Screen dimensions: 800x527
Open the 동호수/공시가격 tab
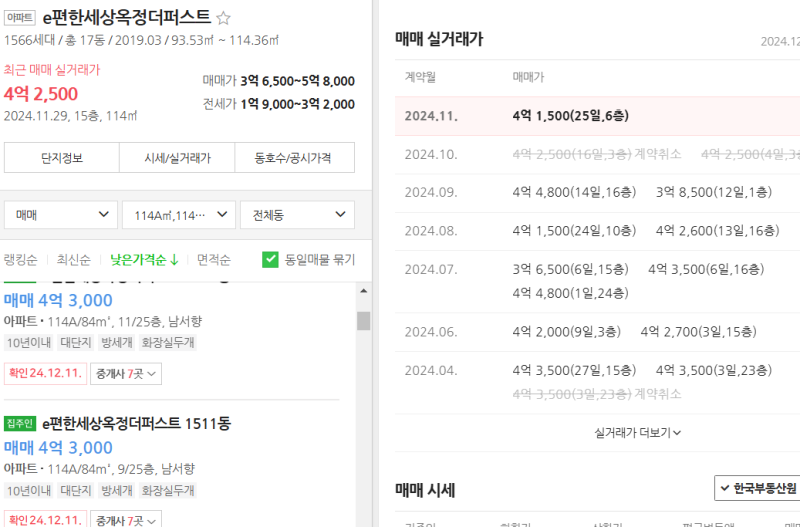tap(294, 158)
